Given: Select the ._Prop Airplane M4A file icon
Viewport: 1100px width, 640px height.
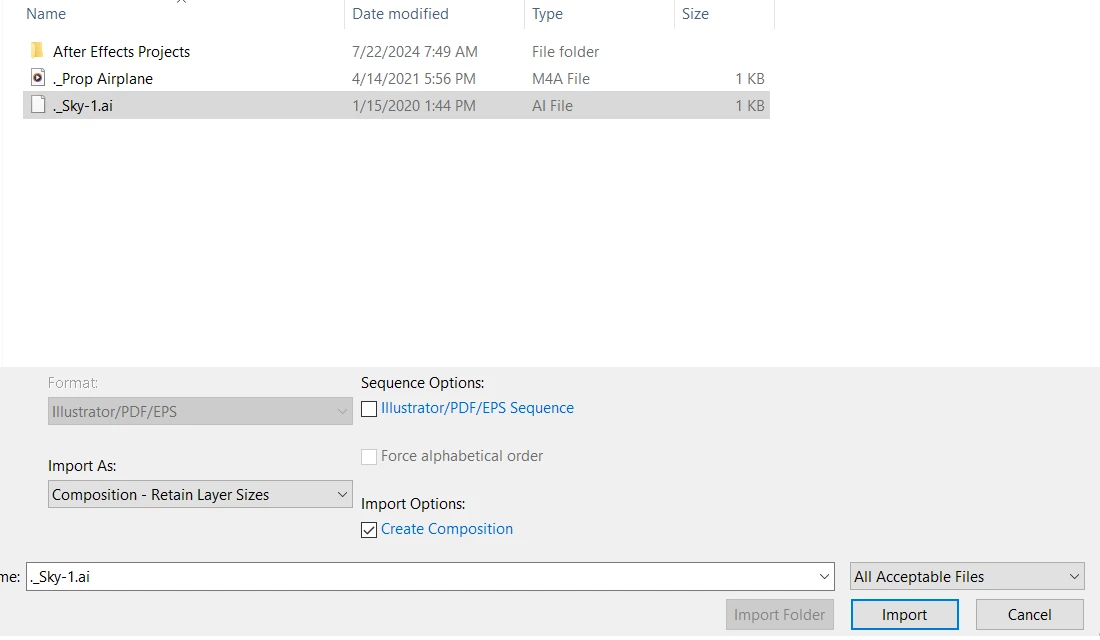Looking at the screenshot, I should [38, 77].
